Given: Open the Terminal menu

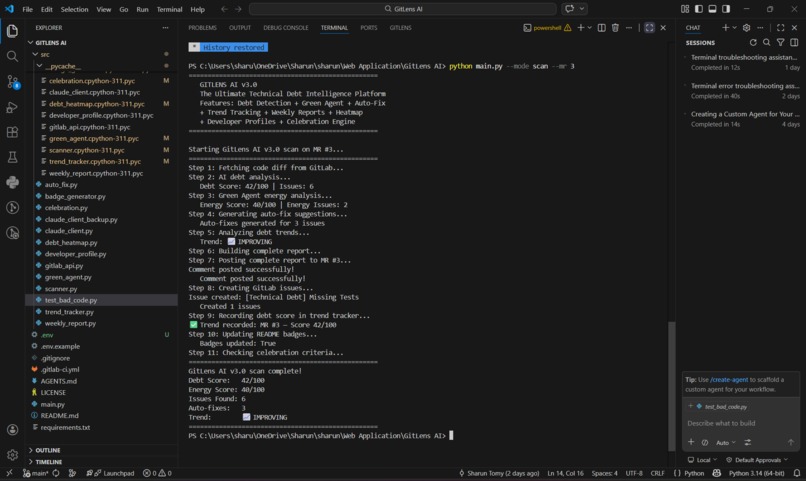Looking at the screenshot, I should 169,9.
